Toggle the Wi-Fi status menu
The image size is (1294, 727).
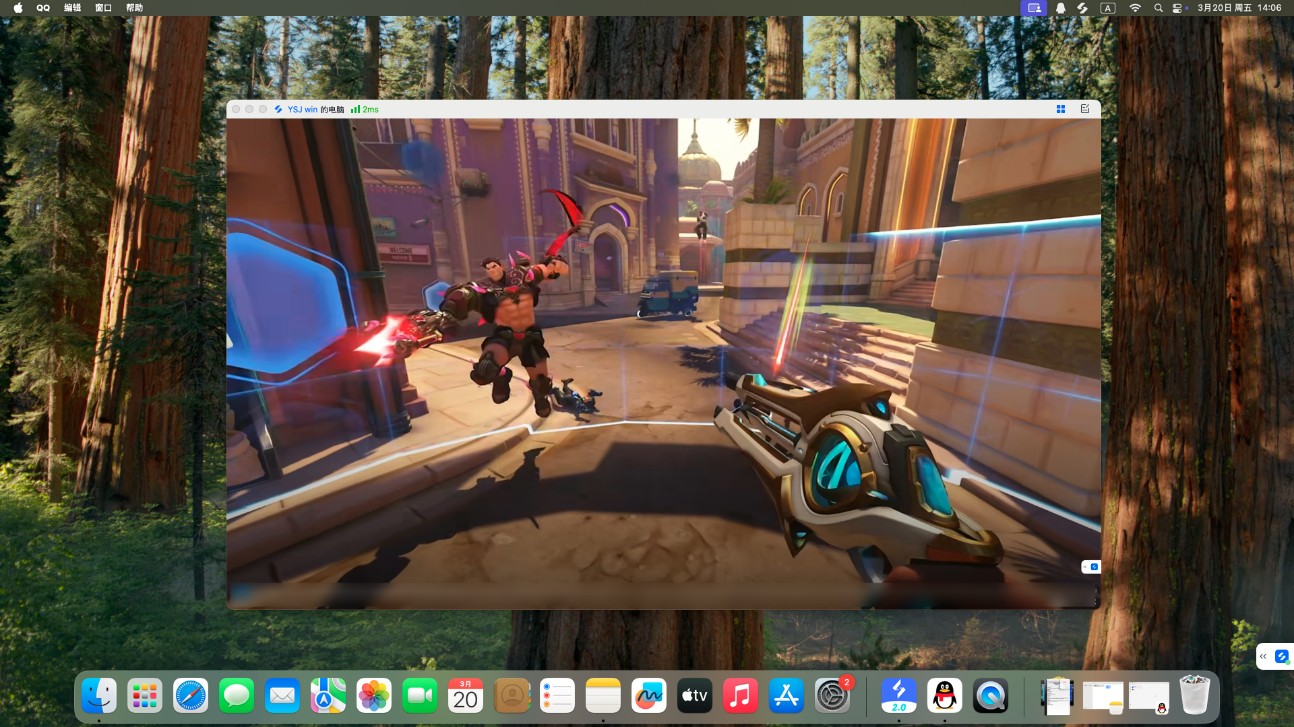1135,8
